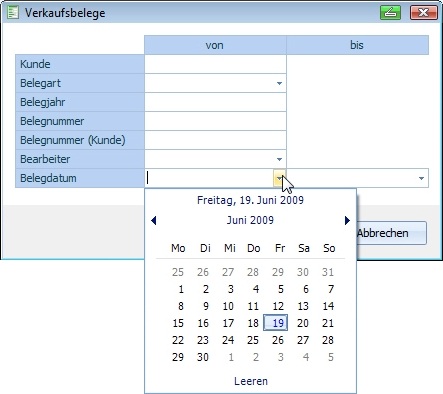Select day 24 in the calendar
Screen dimensions: 443x394
tap(228, 340)
